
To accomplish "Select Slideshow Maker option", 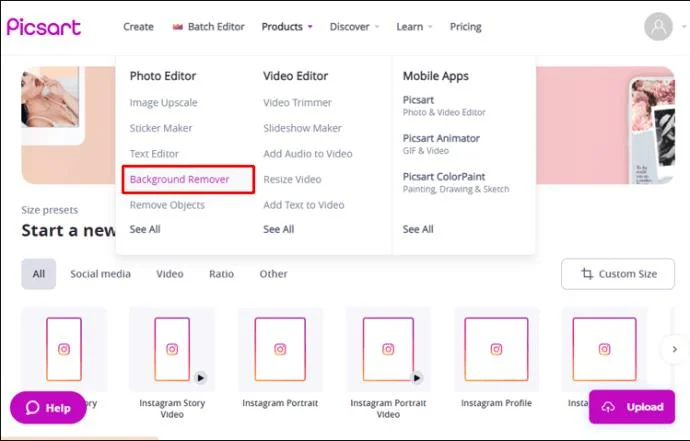I will 302,128.
